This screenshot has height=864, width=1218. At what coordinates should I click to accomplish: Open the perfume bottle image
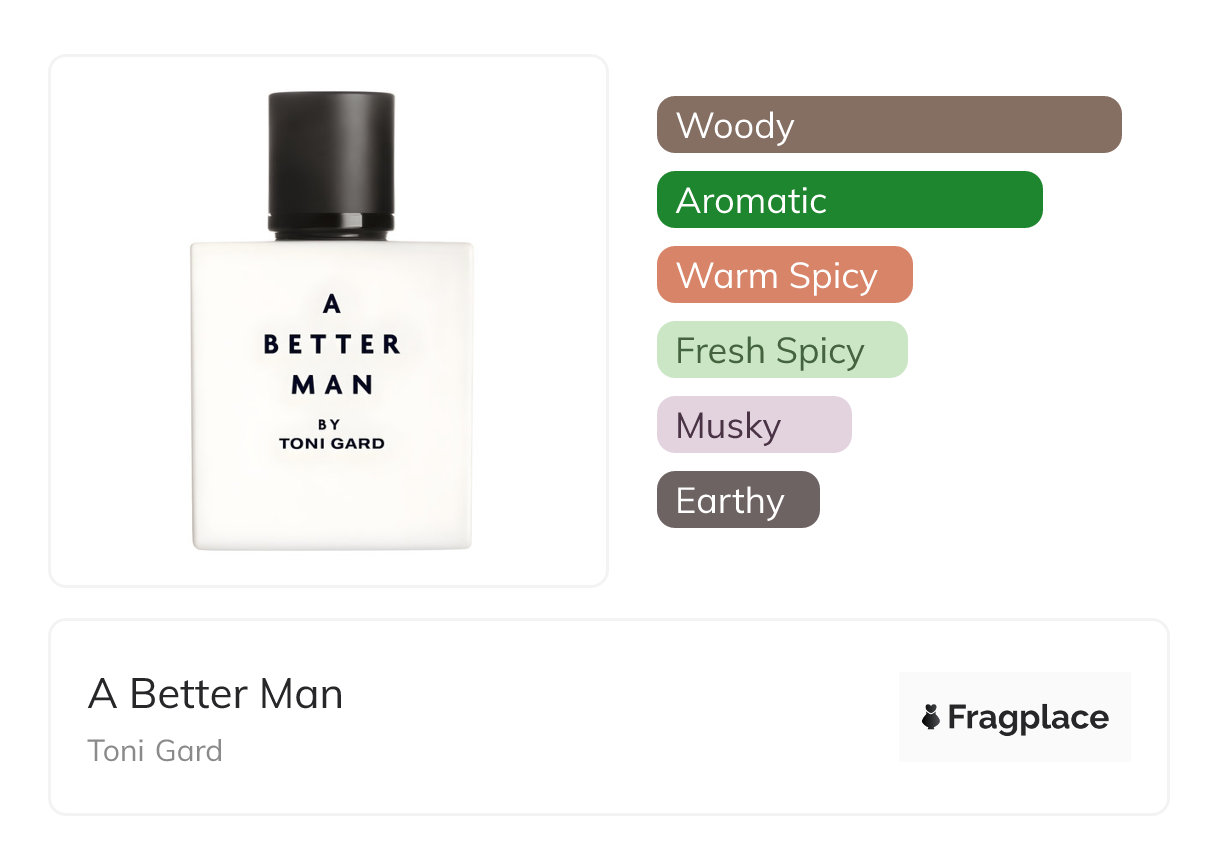click(331, 321)
